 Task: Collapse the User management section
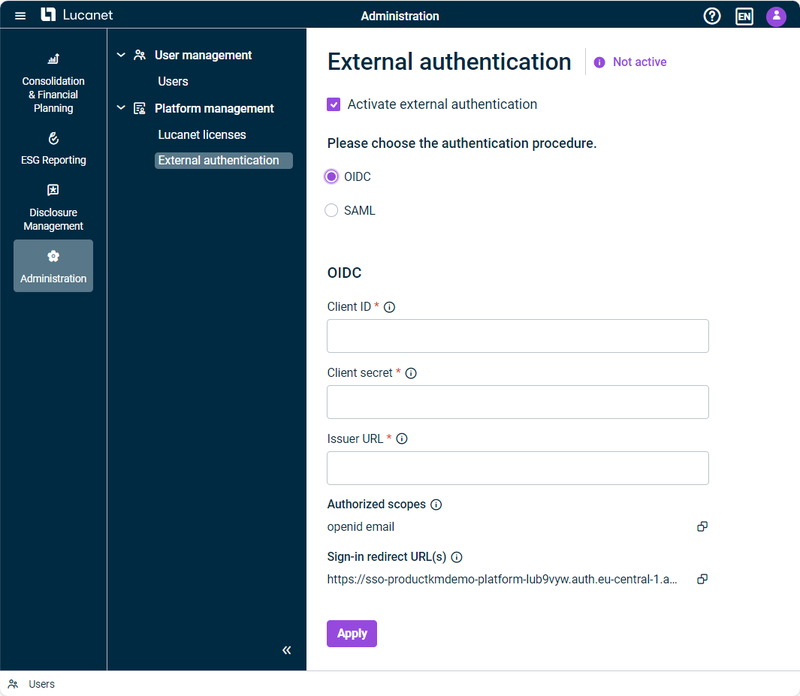click(120, 55)
